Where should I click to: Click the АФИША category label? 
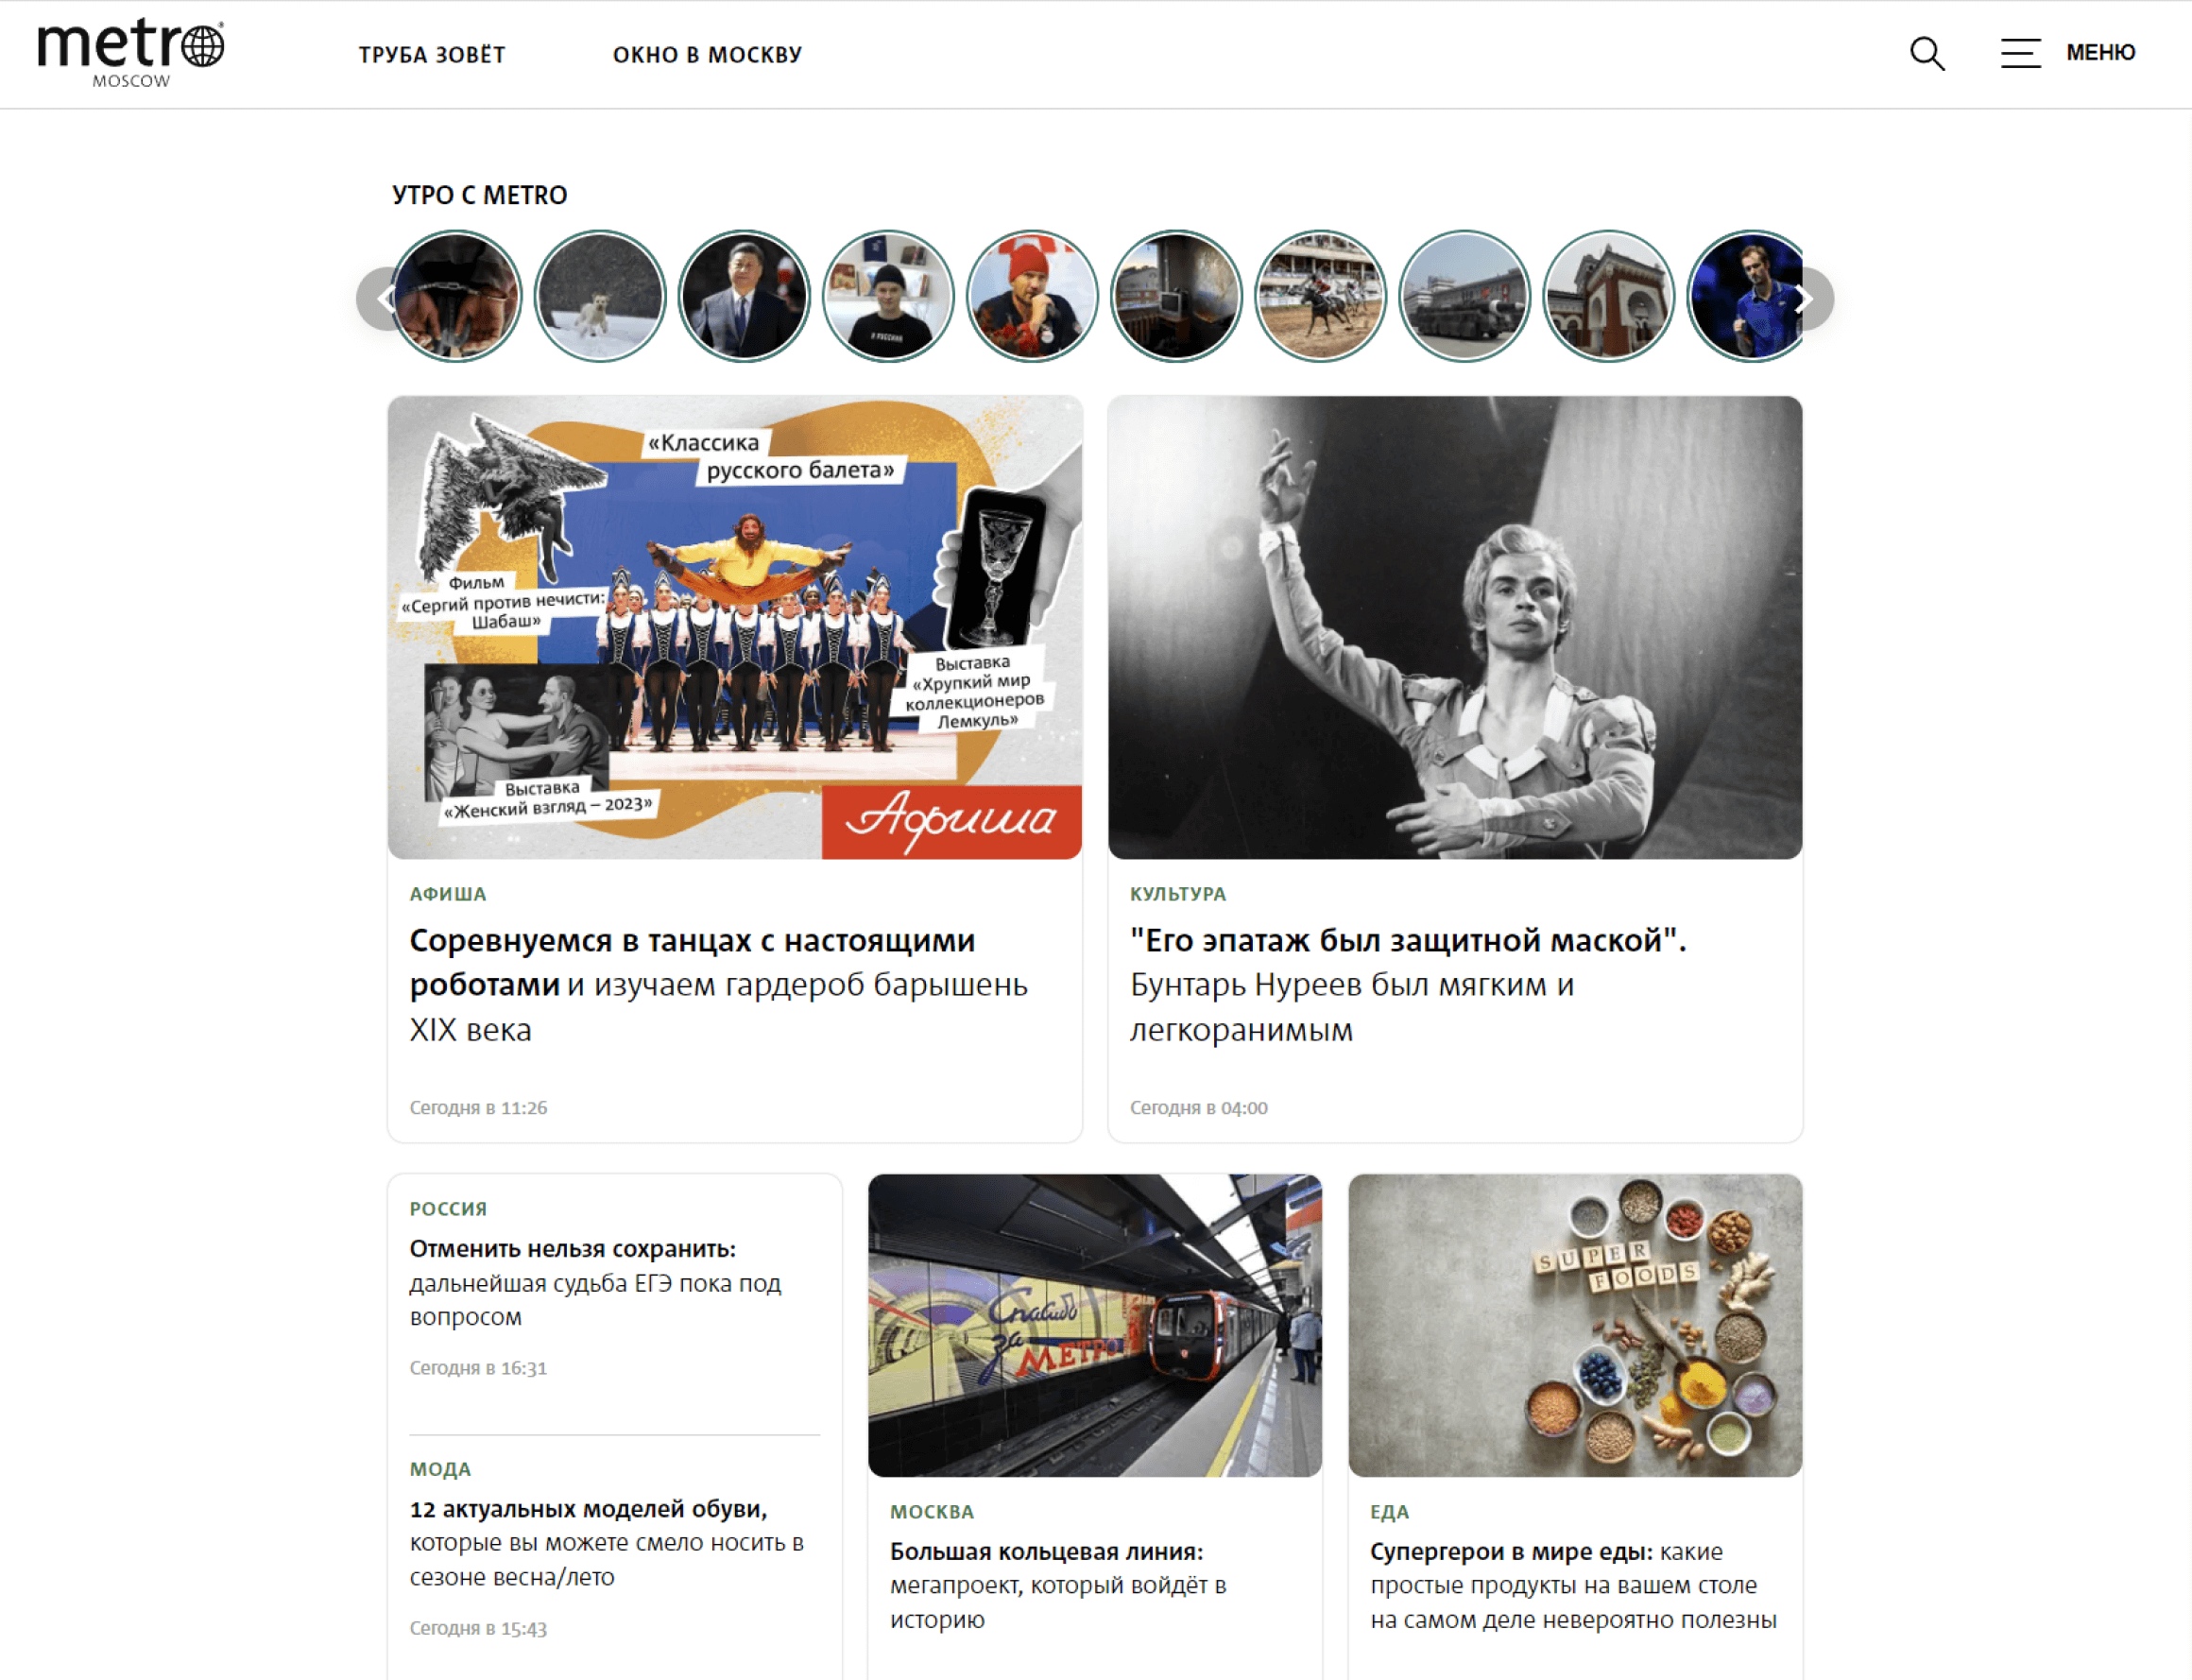click(x=448, y=894)
